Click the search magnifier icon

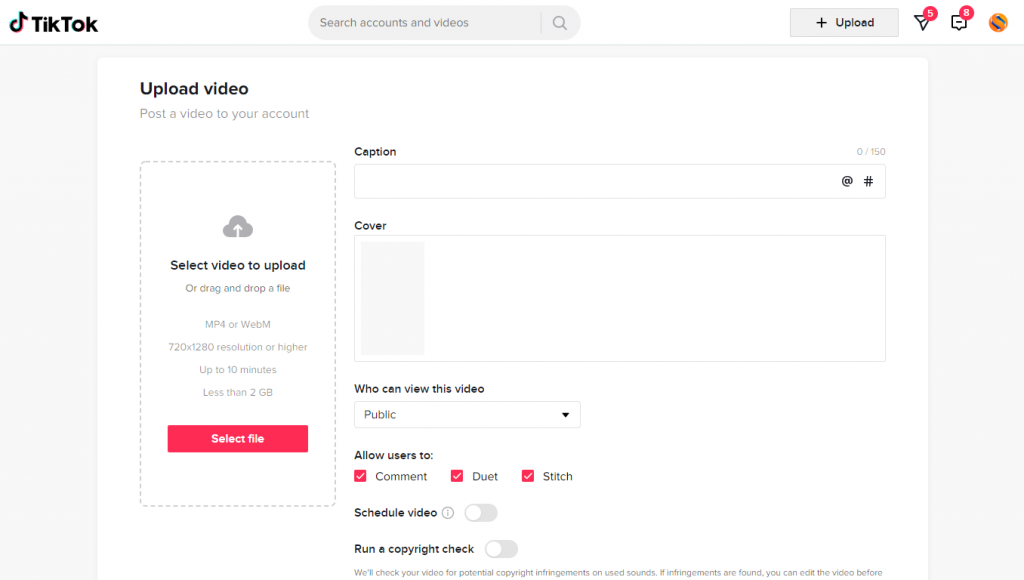pyautogui.click(x=560, y=23)
